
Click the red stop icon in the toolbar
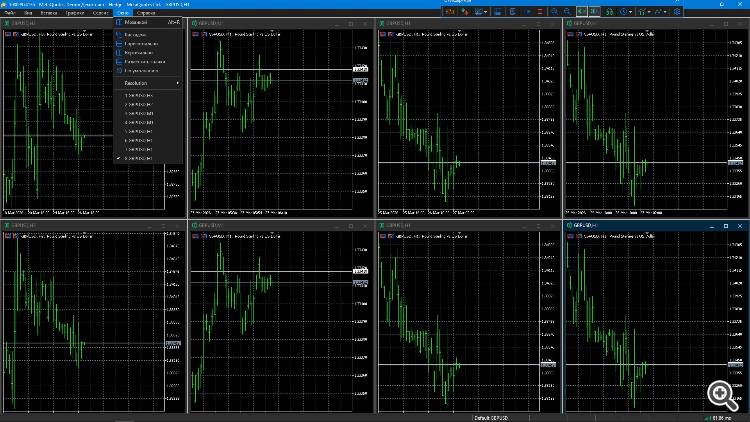540,12
